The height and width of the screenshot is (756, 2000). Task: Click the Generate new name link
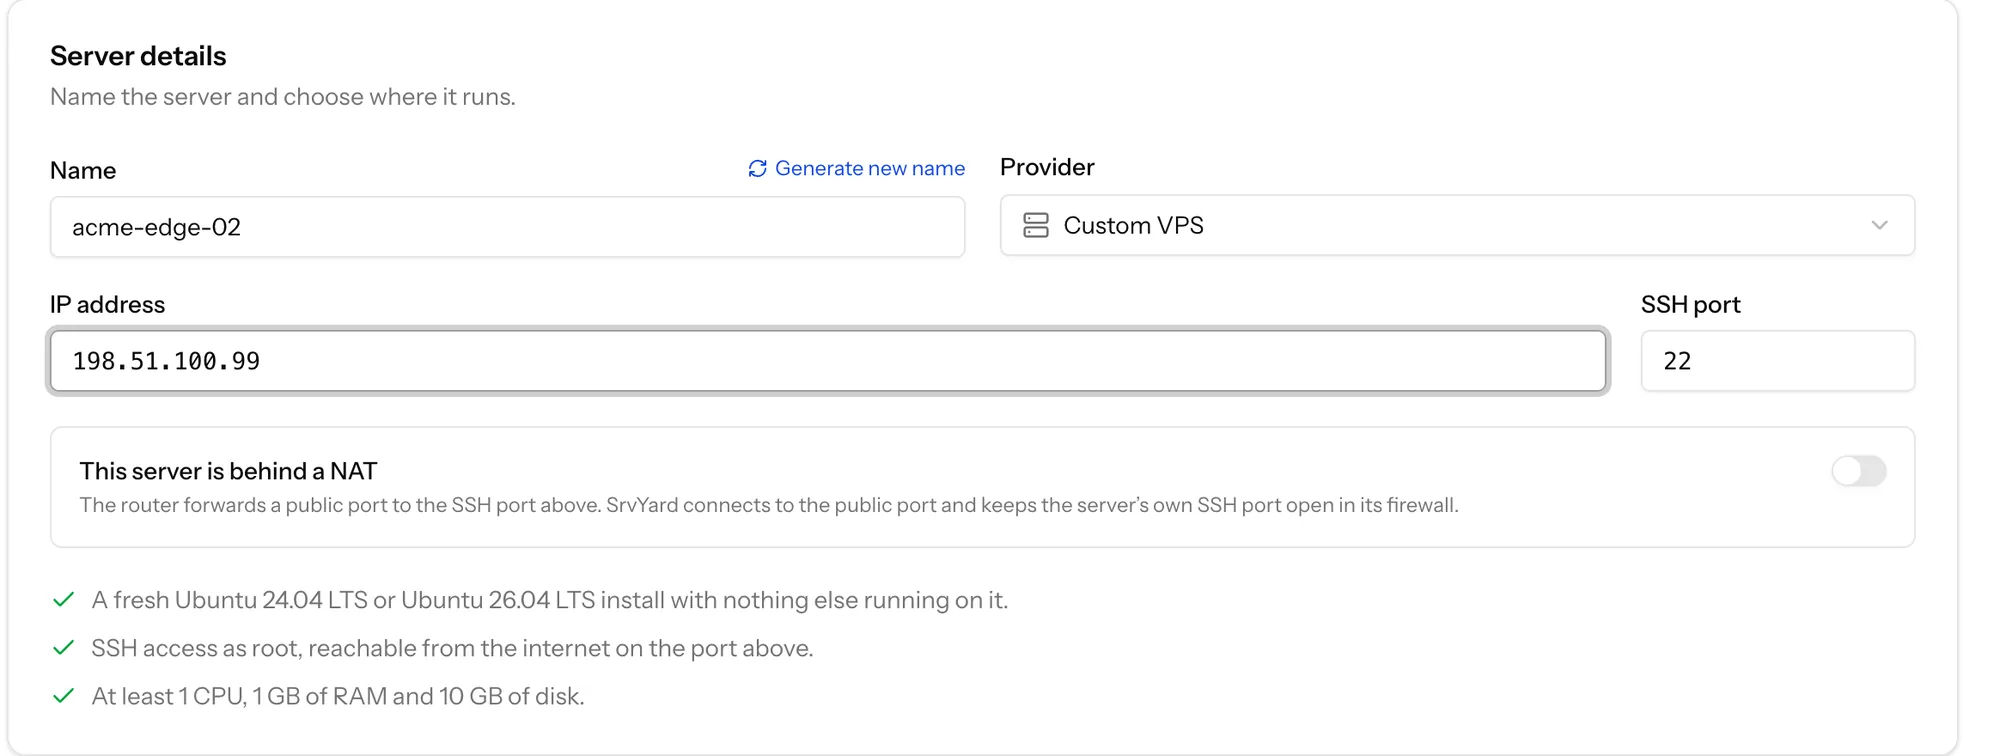click(x=857, y=168)
